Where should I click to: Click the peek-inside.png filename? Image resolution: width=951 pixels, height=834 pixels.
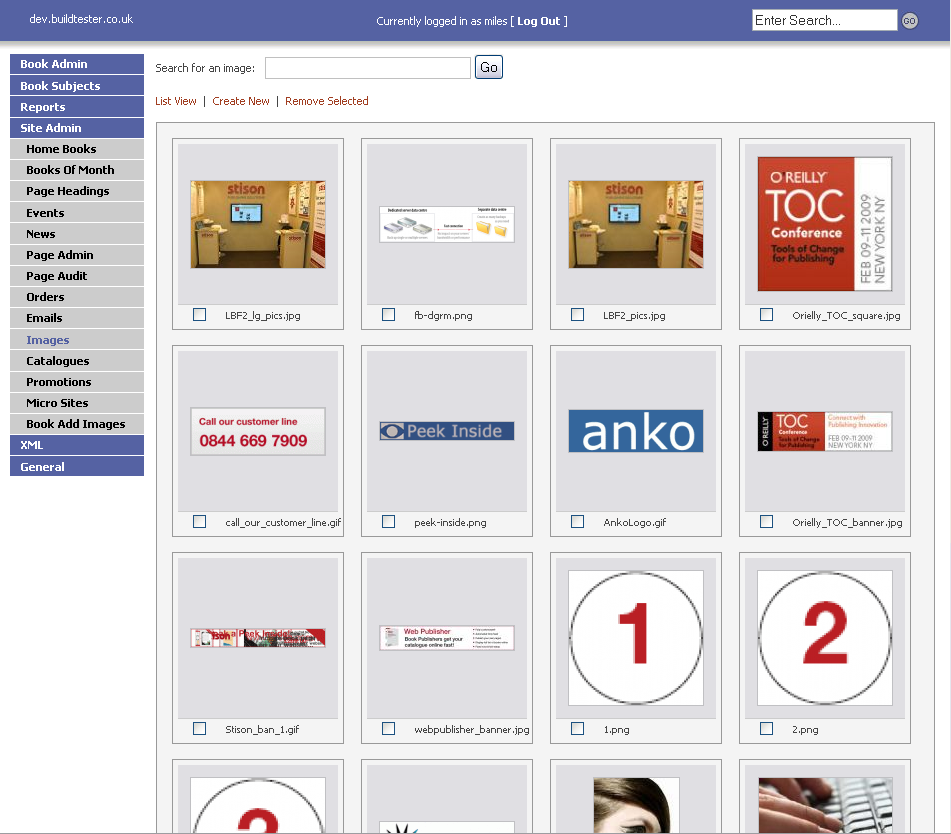tap(450, 523)
